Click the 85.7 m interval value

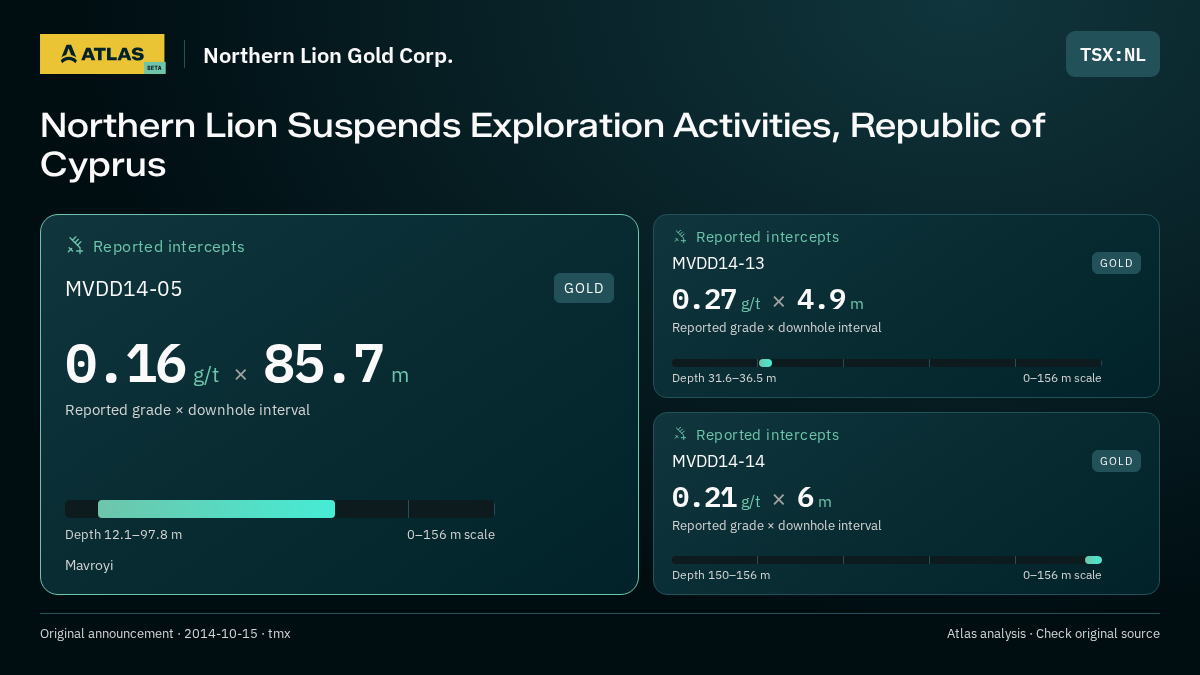pos(336,365)
